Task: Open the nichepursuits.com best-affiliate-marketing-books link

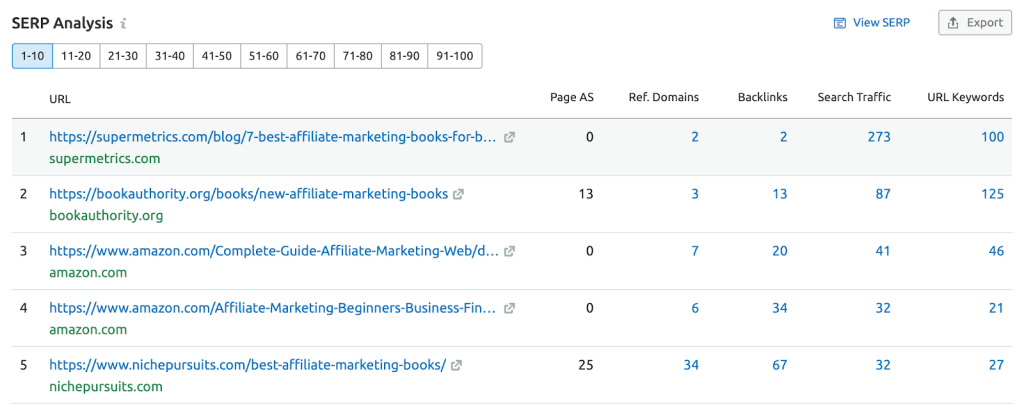Action: click(248, 365)
